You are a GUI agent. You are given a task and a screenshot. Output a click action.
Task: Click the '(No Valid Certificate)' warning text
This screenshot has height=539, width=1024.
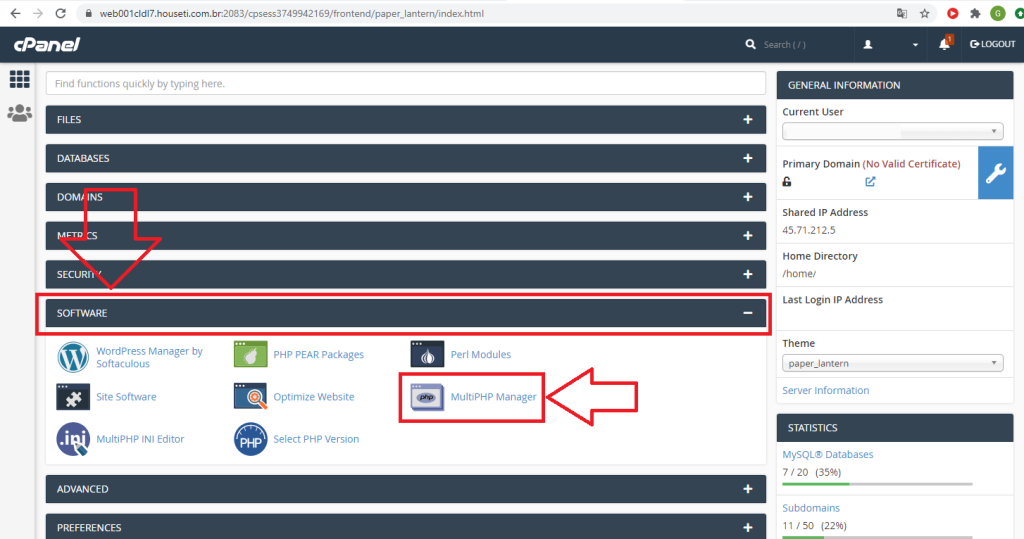pos(911,164)
